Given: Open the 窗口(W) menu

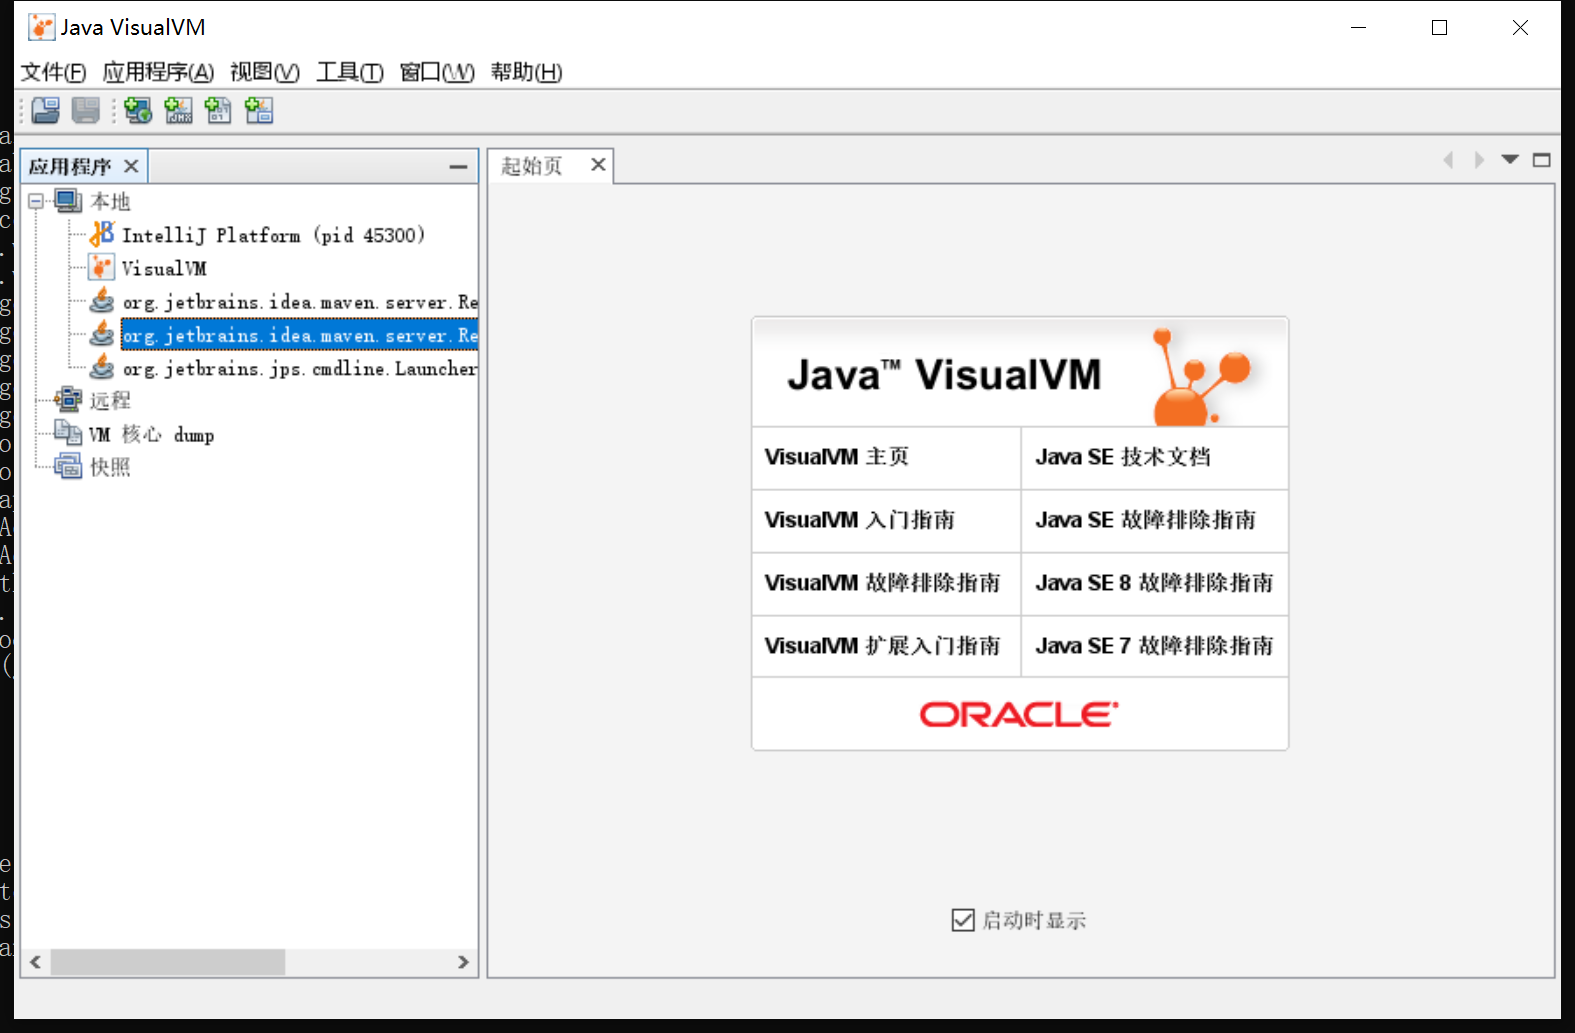Looking at the screenshot, I should coord(437,72).
